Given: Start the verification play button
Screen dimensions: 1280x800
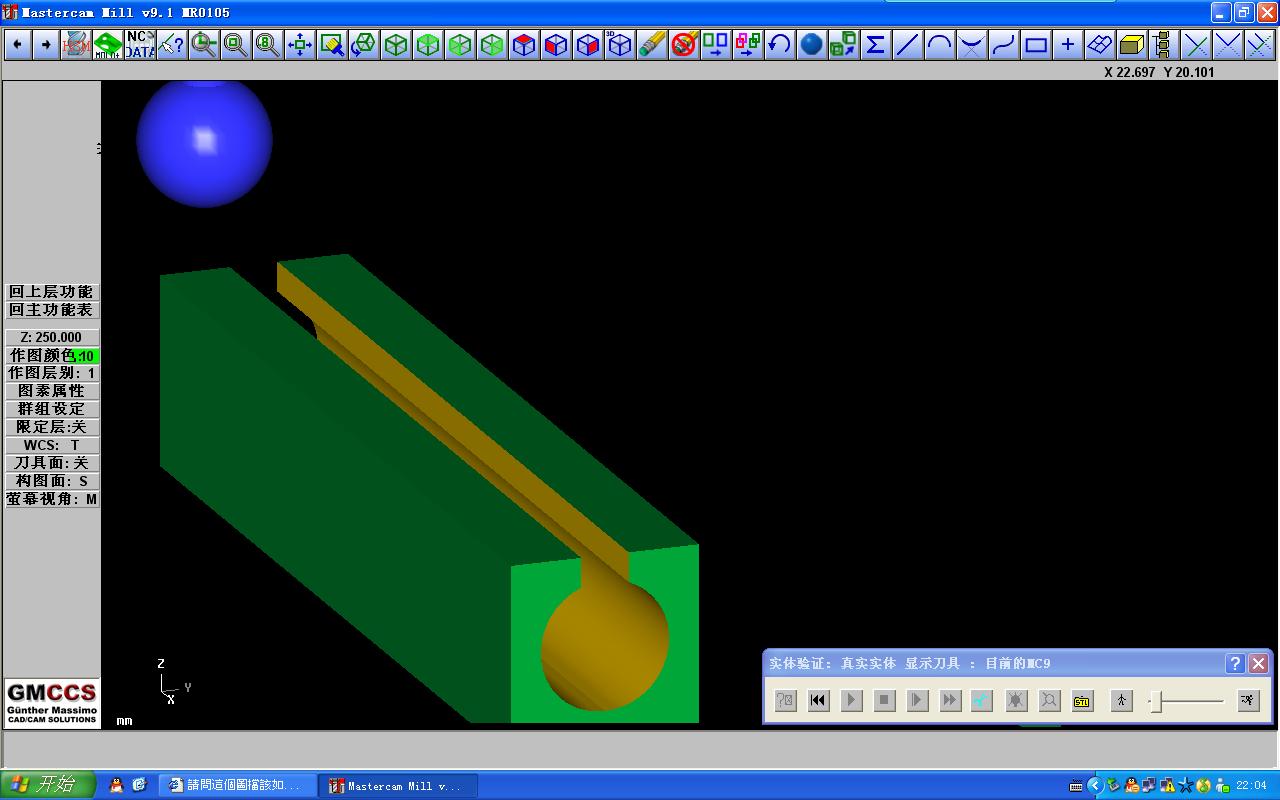Looking at the screenshot, I should [851, 701].
